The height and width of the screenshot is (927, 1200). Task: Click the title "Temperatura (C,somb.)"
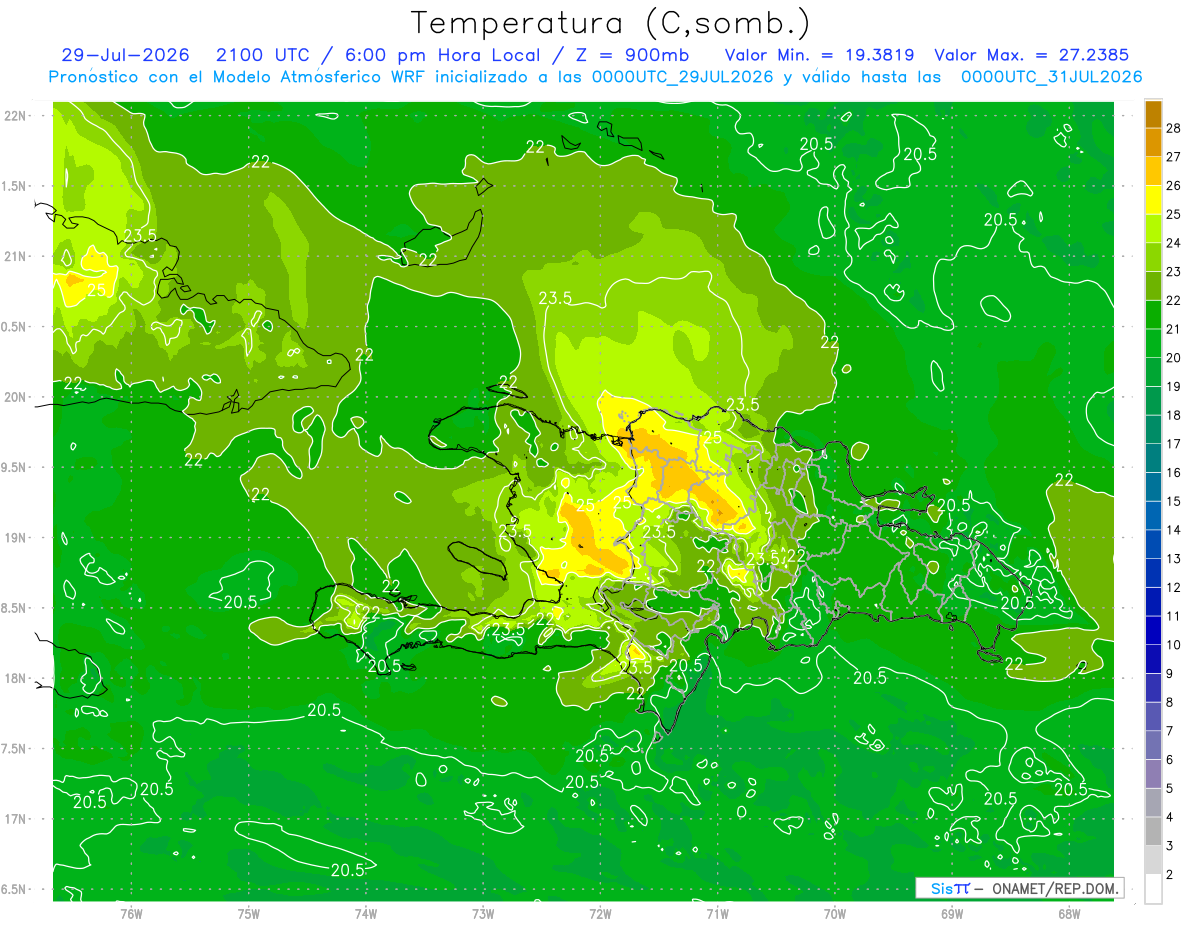coord(611,23)
